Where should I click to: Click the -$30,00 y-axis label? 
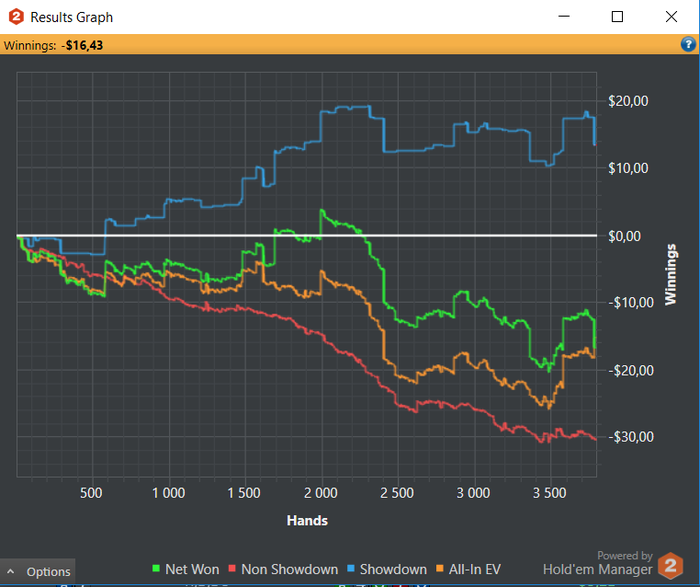coord(631,437)
